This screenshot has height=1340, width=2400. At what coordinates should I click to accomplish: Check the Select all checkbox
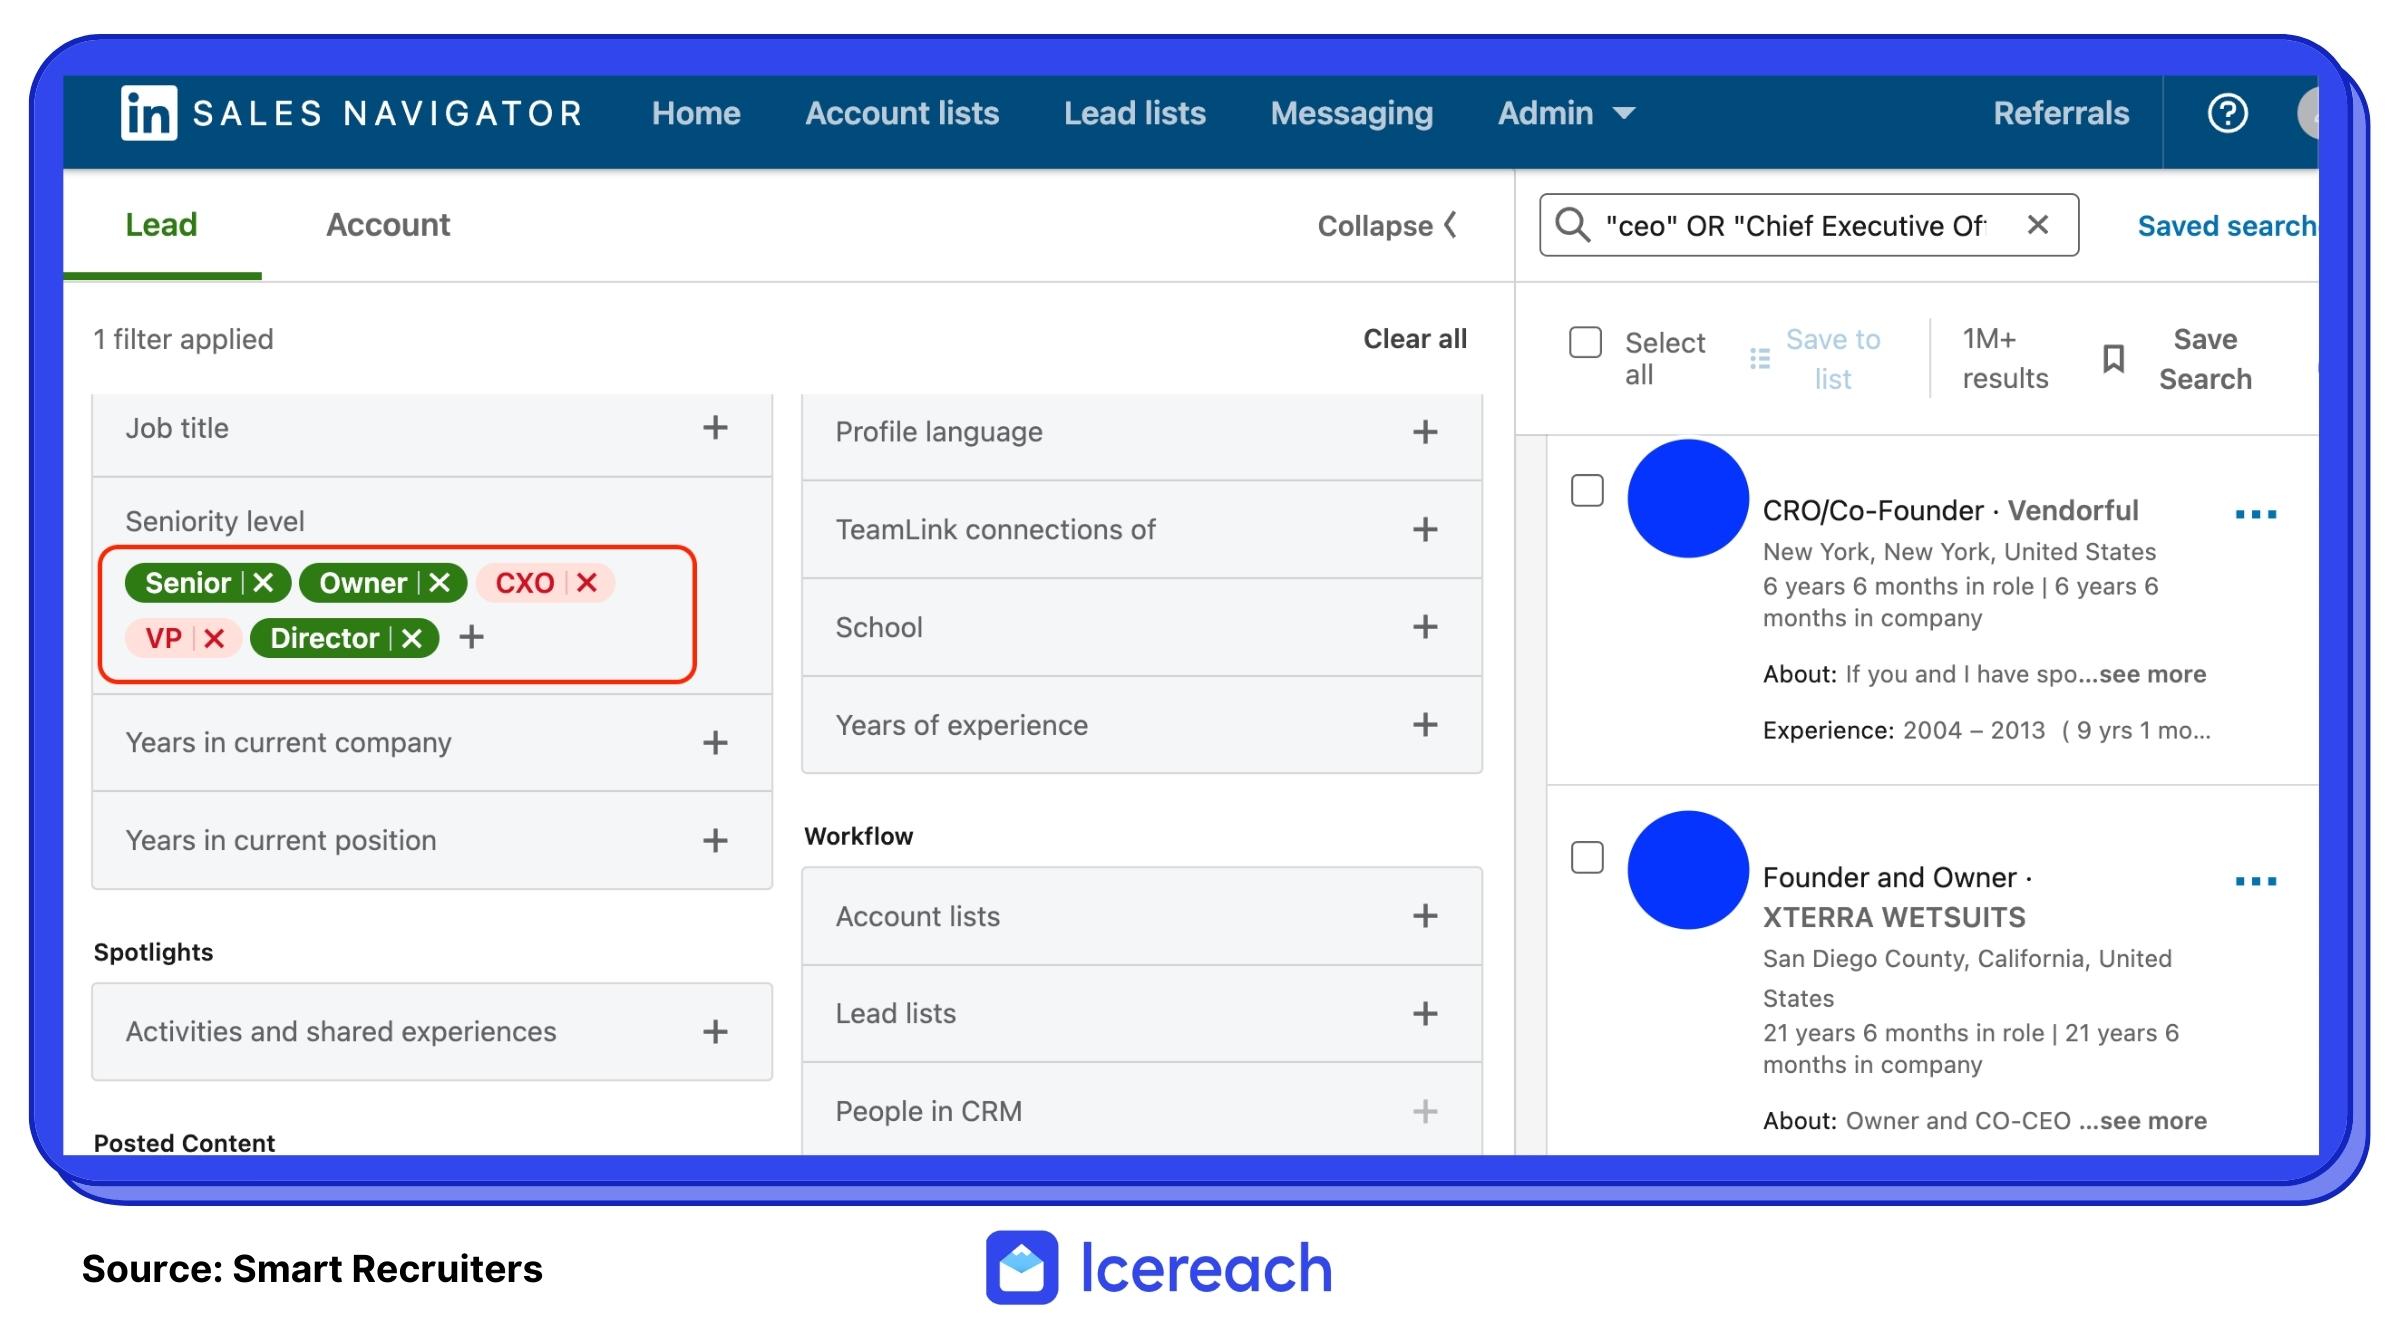point(1585,342)
